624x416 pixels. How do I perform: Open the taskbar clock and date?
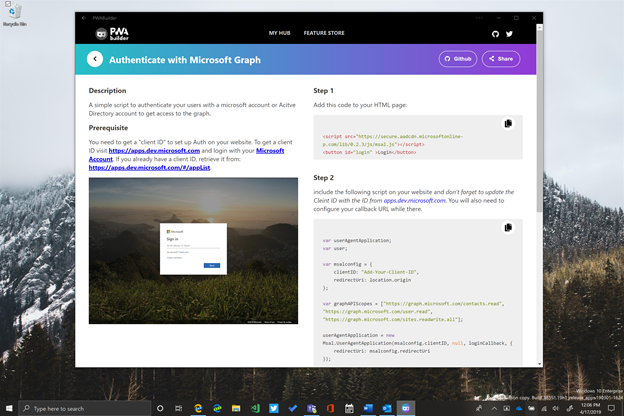point(591,408)
